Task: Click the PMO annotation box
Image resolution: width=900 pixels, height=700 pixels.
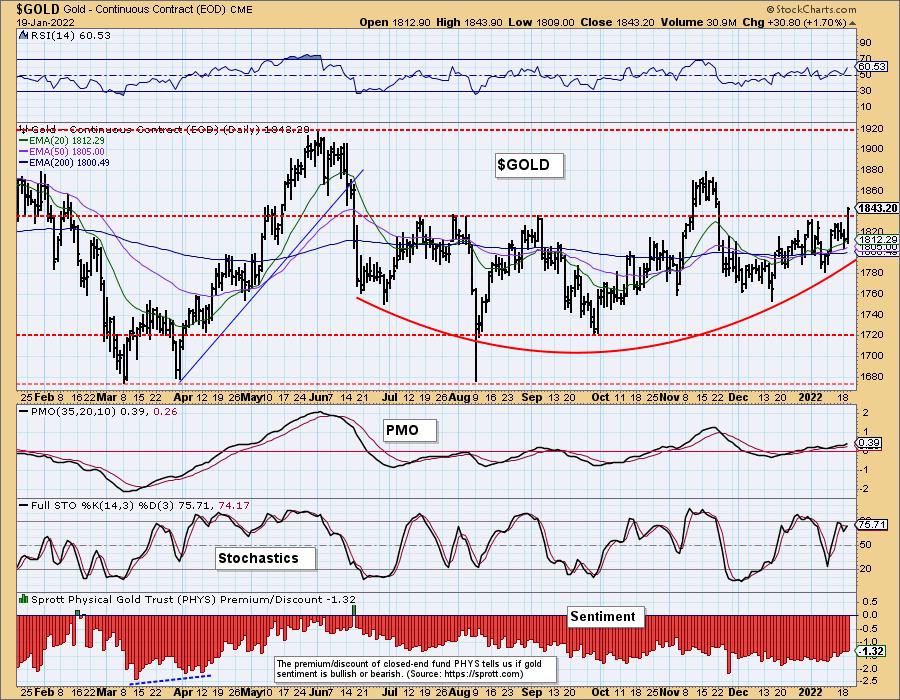Action: pos(410,430)
